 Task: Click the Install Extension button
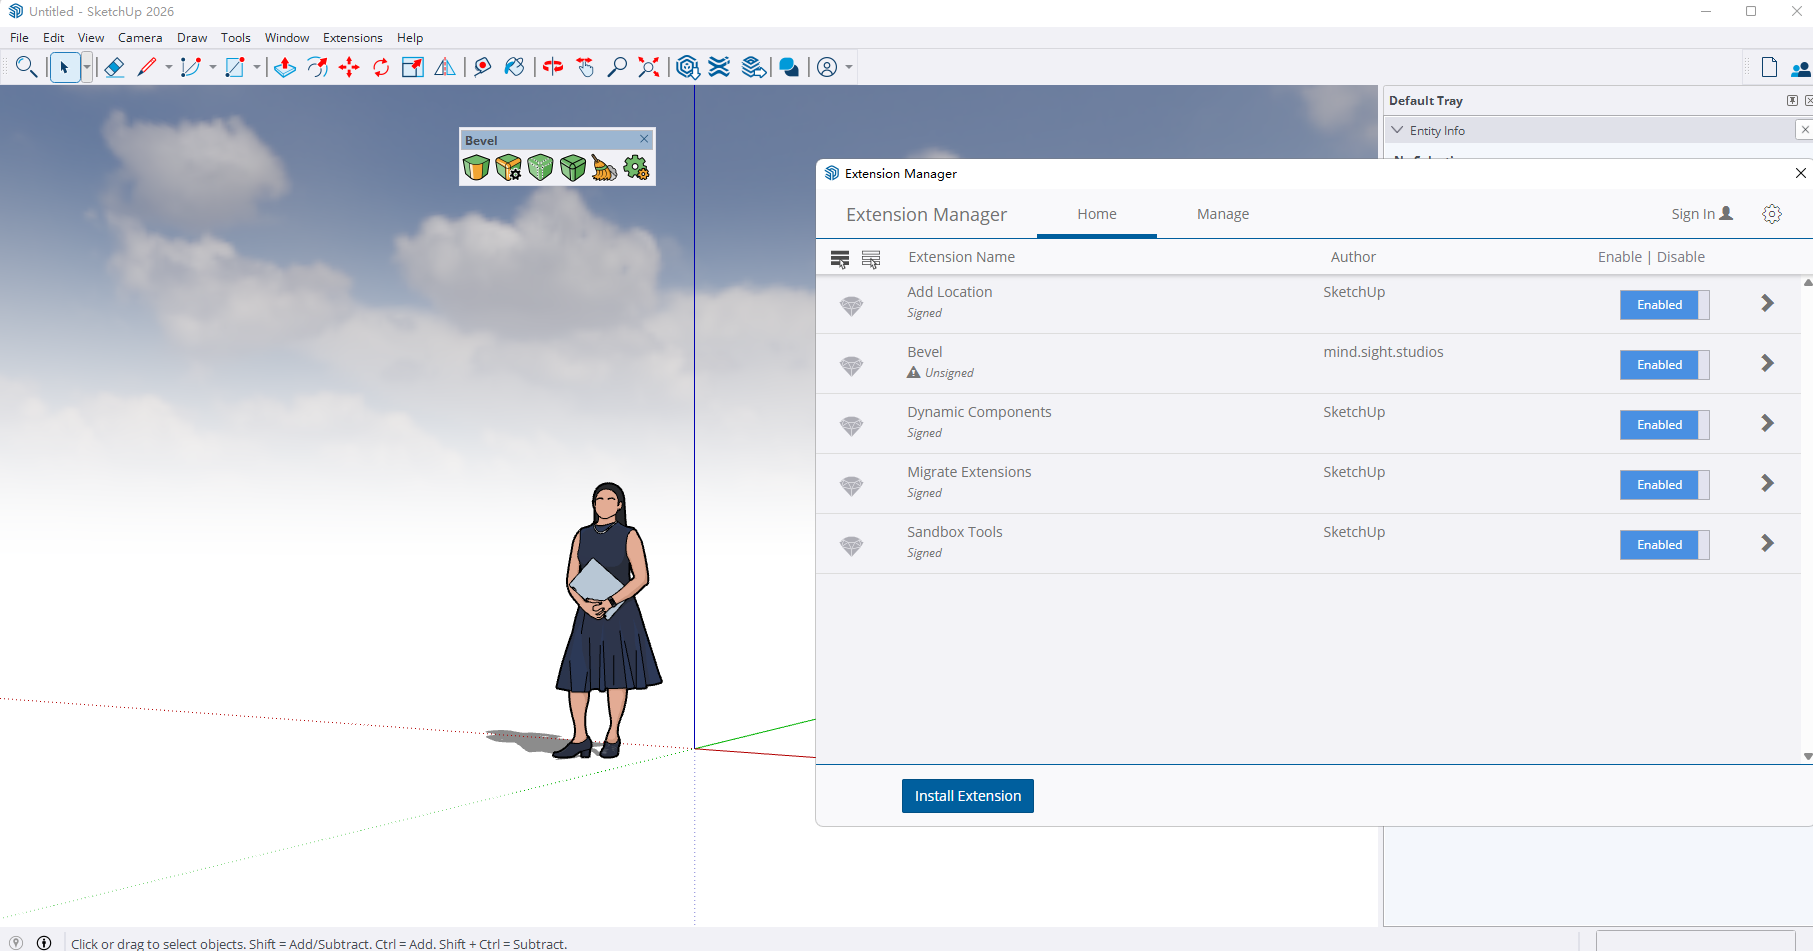click(x=967, y=796)
